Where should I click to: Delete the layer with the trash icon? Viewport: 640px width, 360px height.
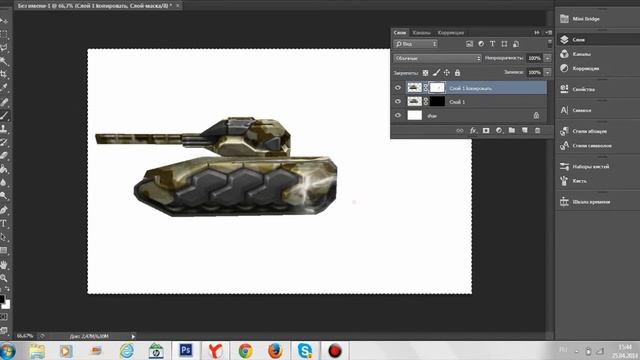pyautogui.click(x=538, y=131)
